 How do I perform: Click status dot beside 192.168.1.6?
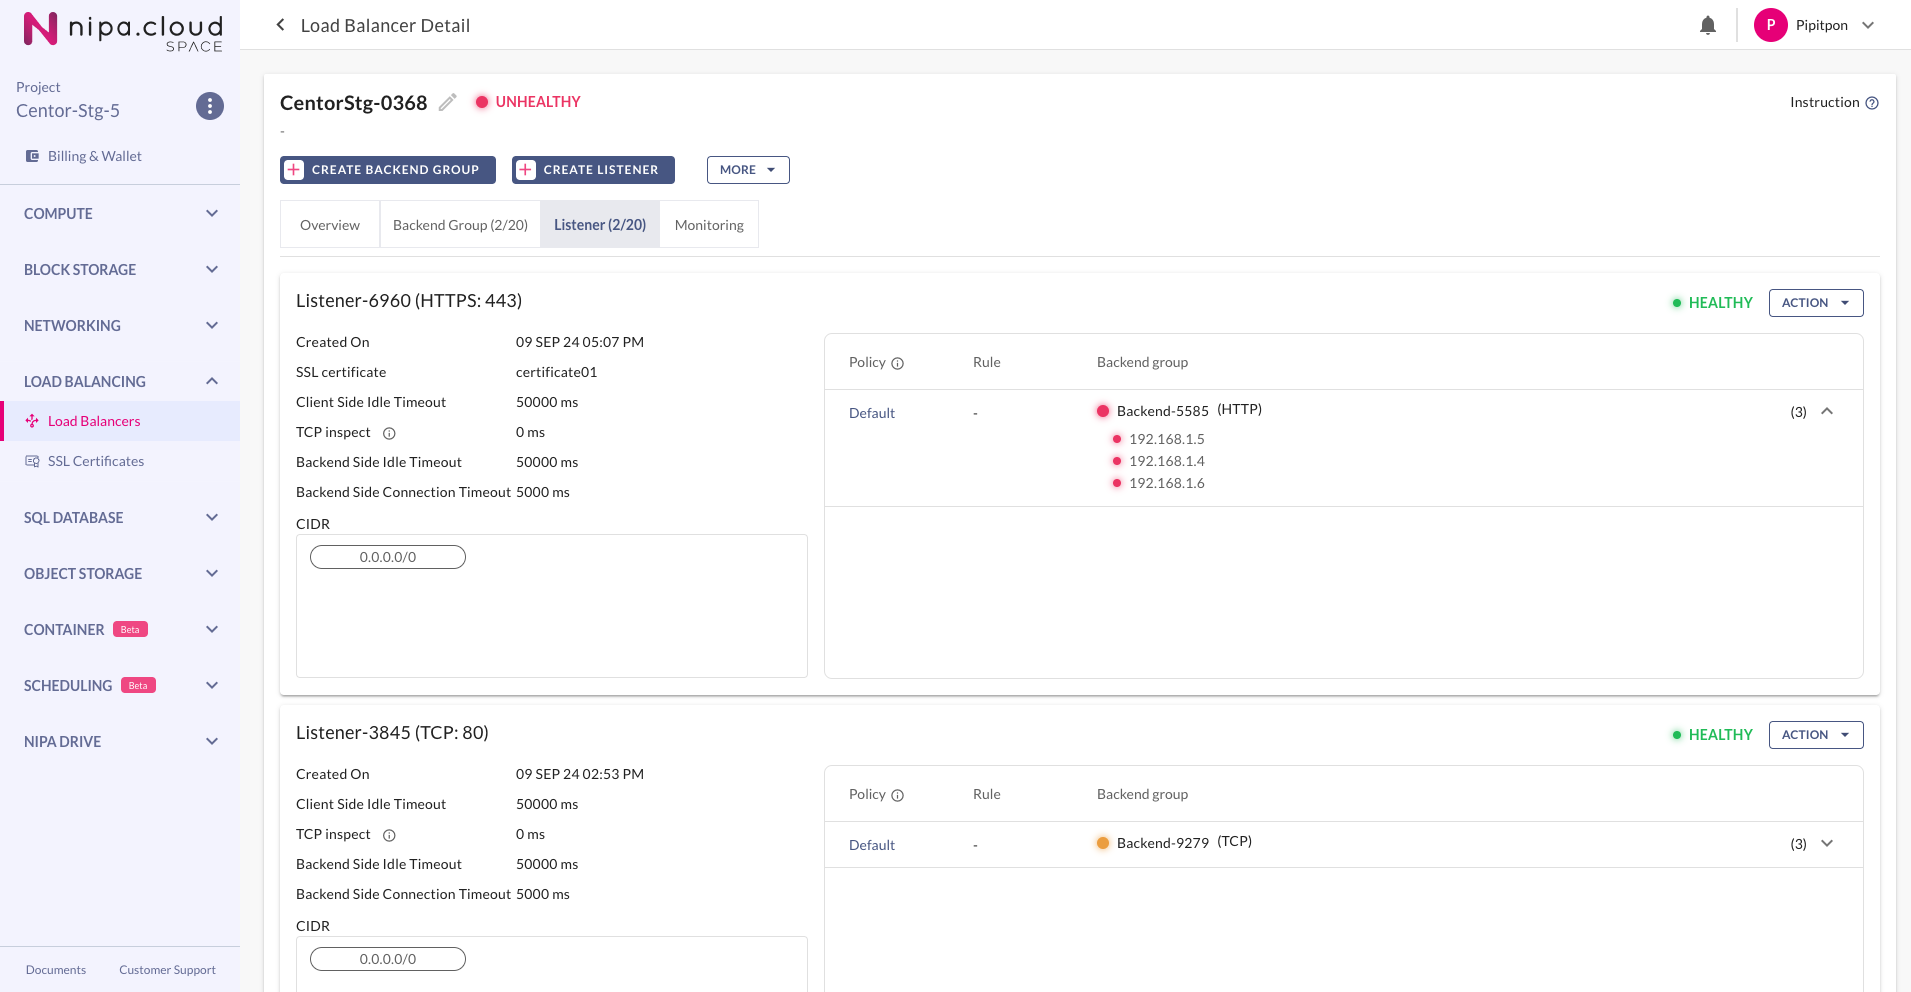[x=1117, y=483]
